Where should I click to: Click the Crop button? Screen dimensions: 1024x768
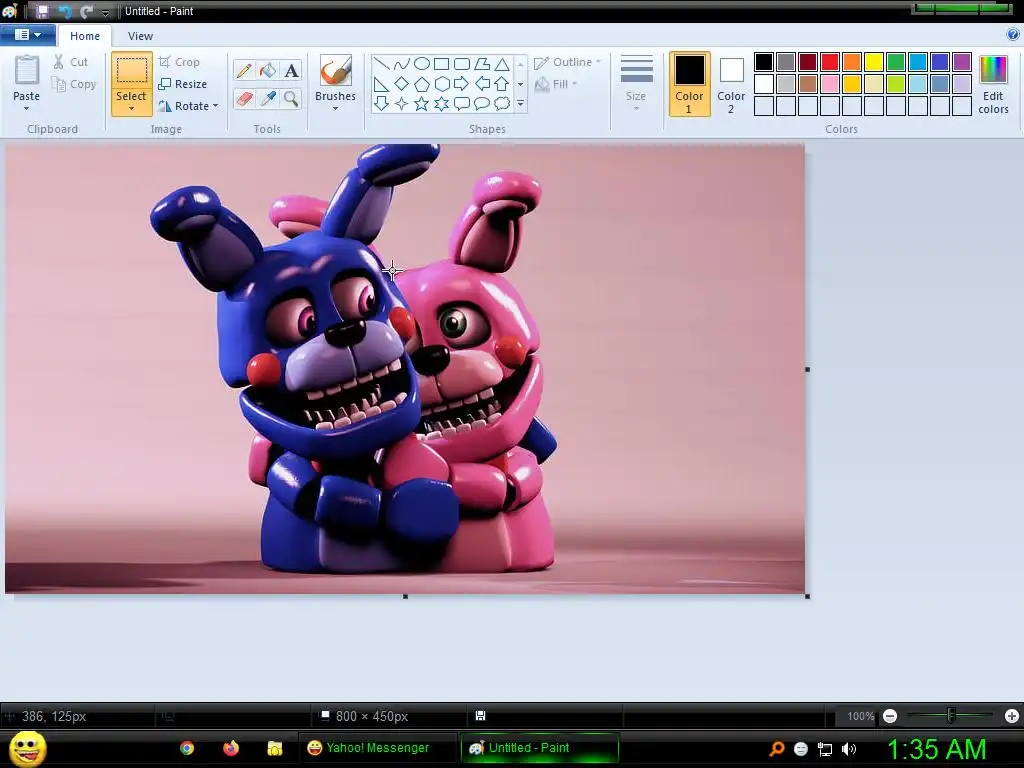179,62
